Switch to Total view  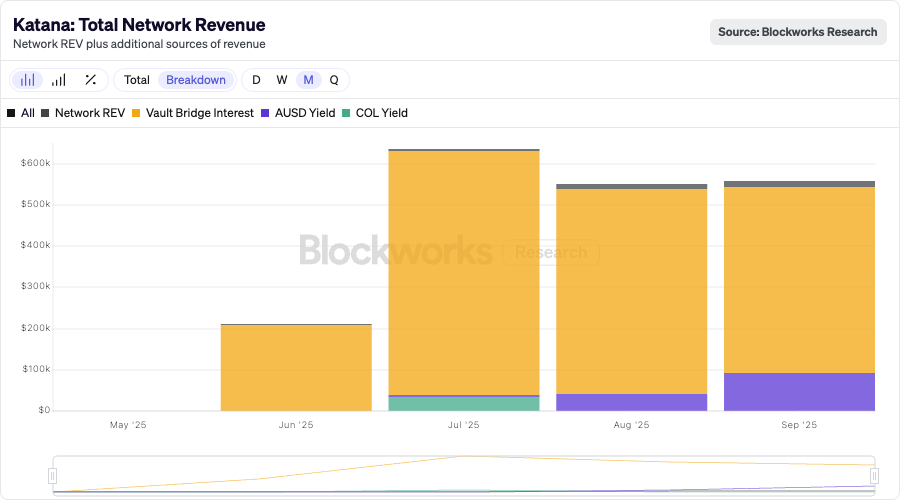point(137,80)
